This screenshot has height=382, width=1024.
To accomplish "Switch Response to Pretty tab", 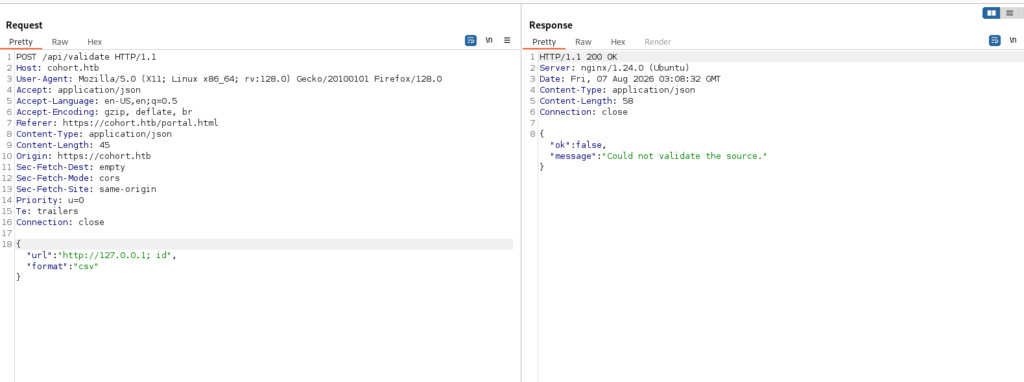I will coord(544,42).
